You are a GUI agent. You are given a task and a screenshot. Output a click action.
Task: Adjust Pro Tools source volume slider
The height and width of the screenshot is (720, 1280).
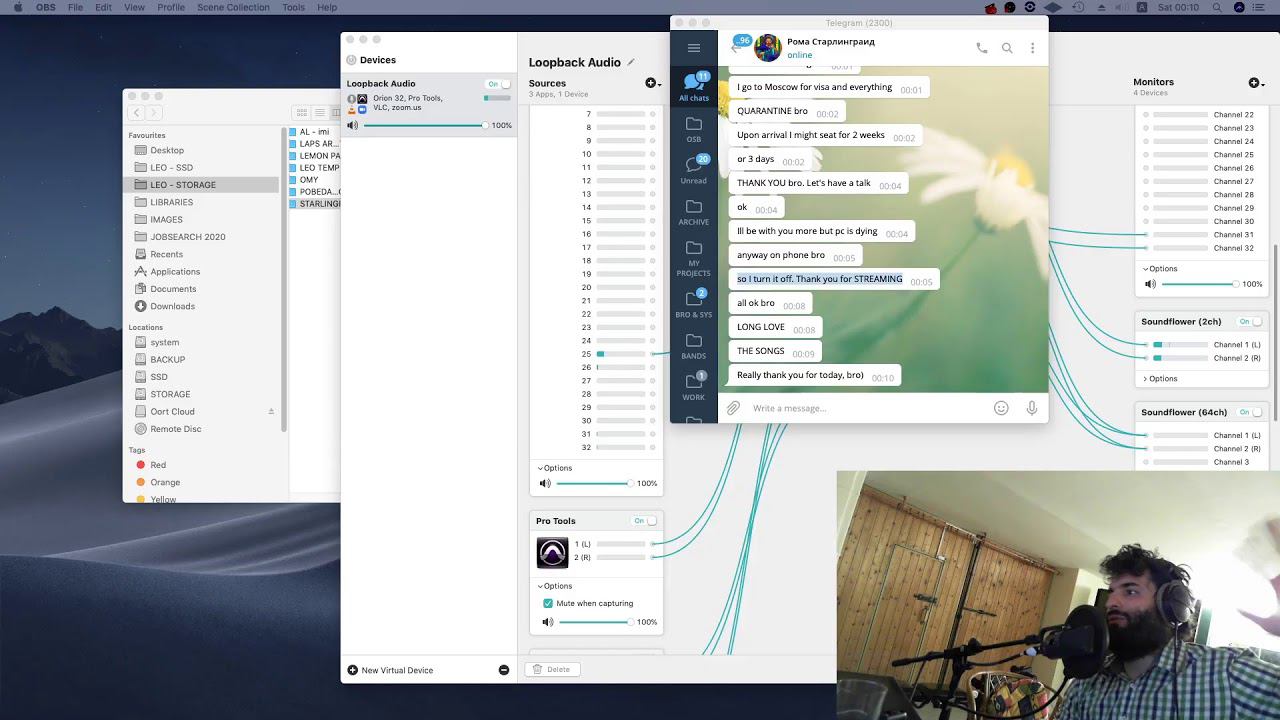[x=595, y=622]
